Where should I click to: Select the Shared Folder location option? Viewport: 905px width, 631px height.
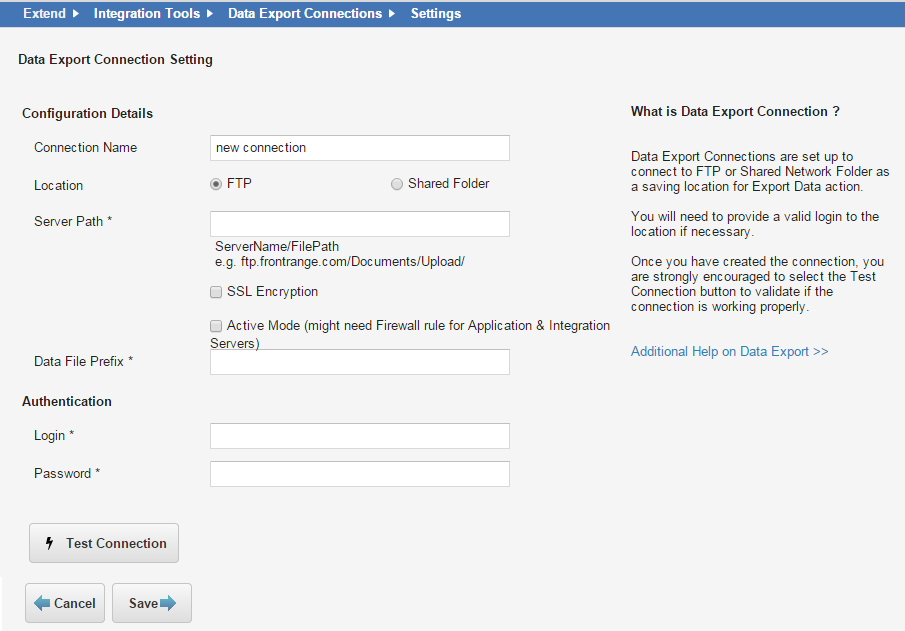coord(397,184)
